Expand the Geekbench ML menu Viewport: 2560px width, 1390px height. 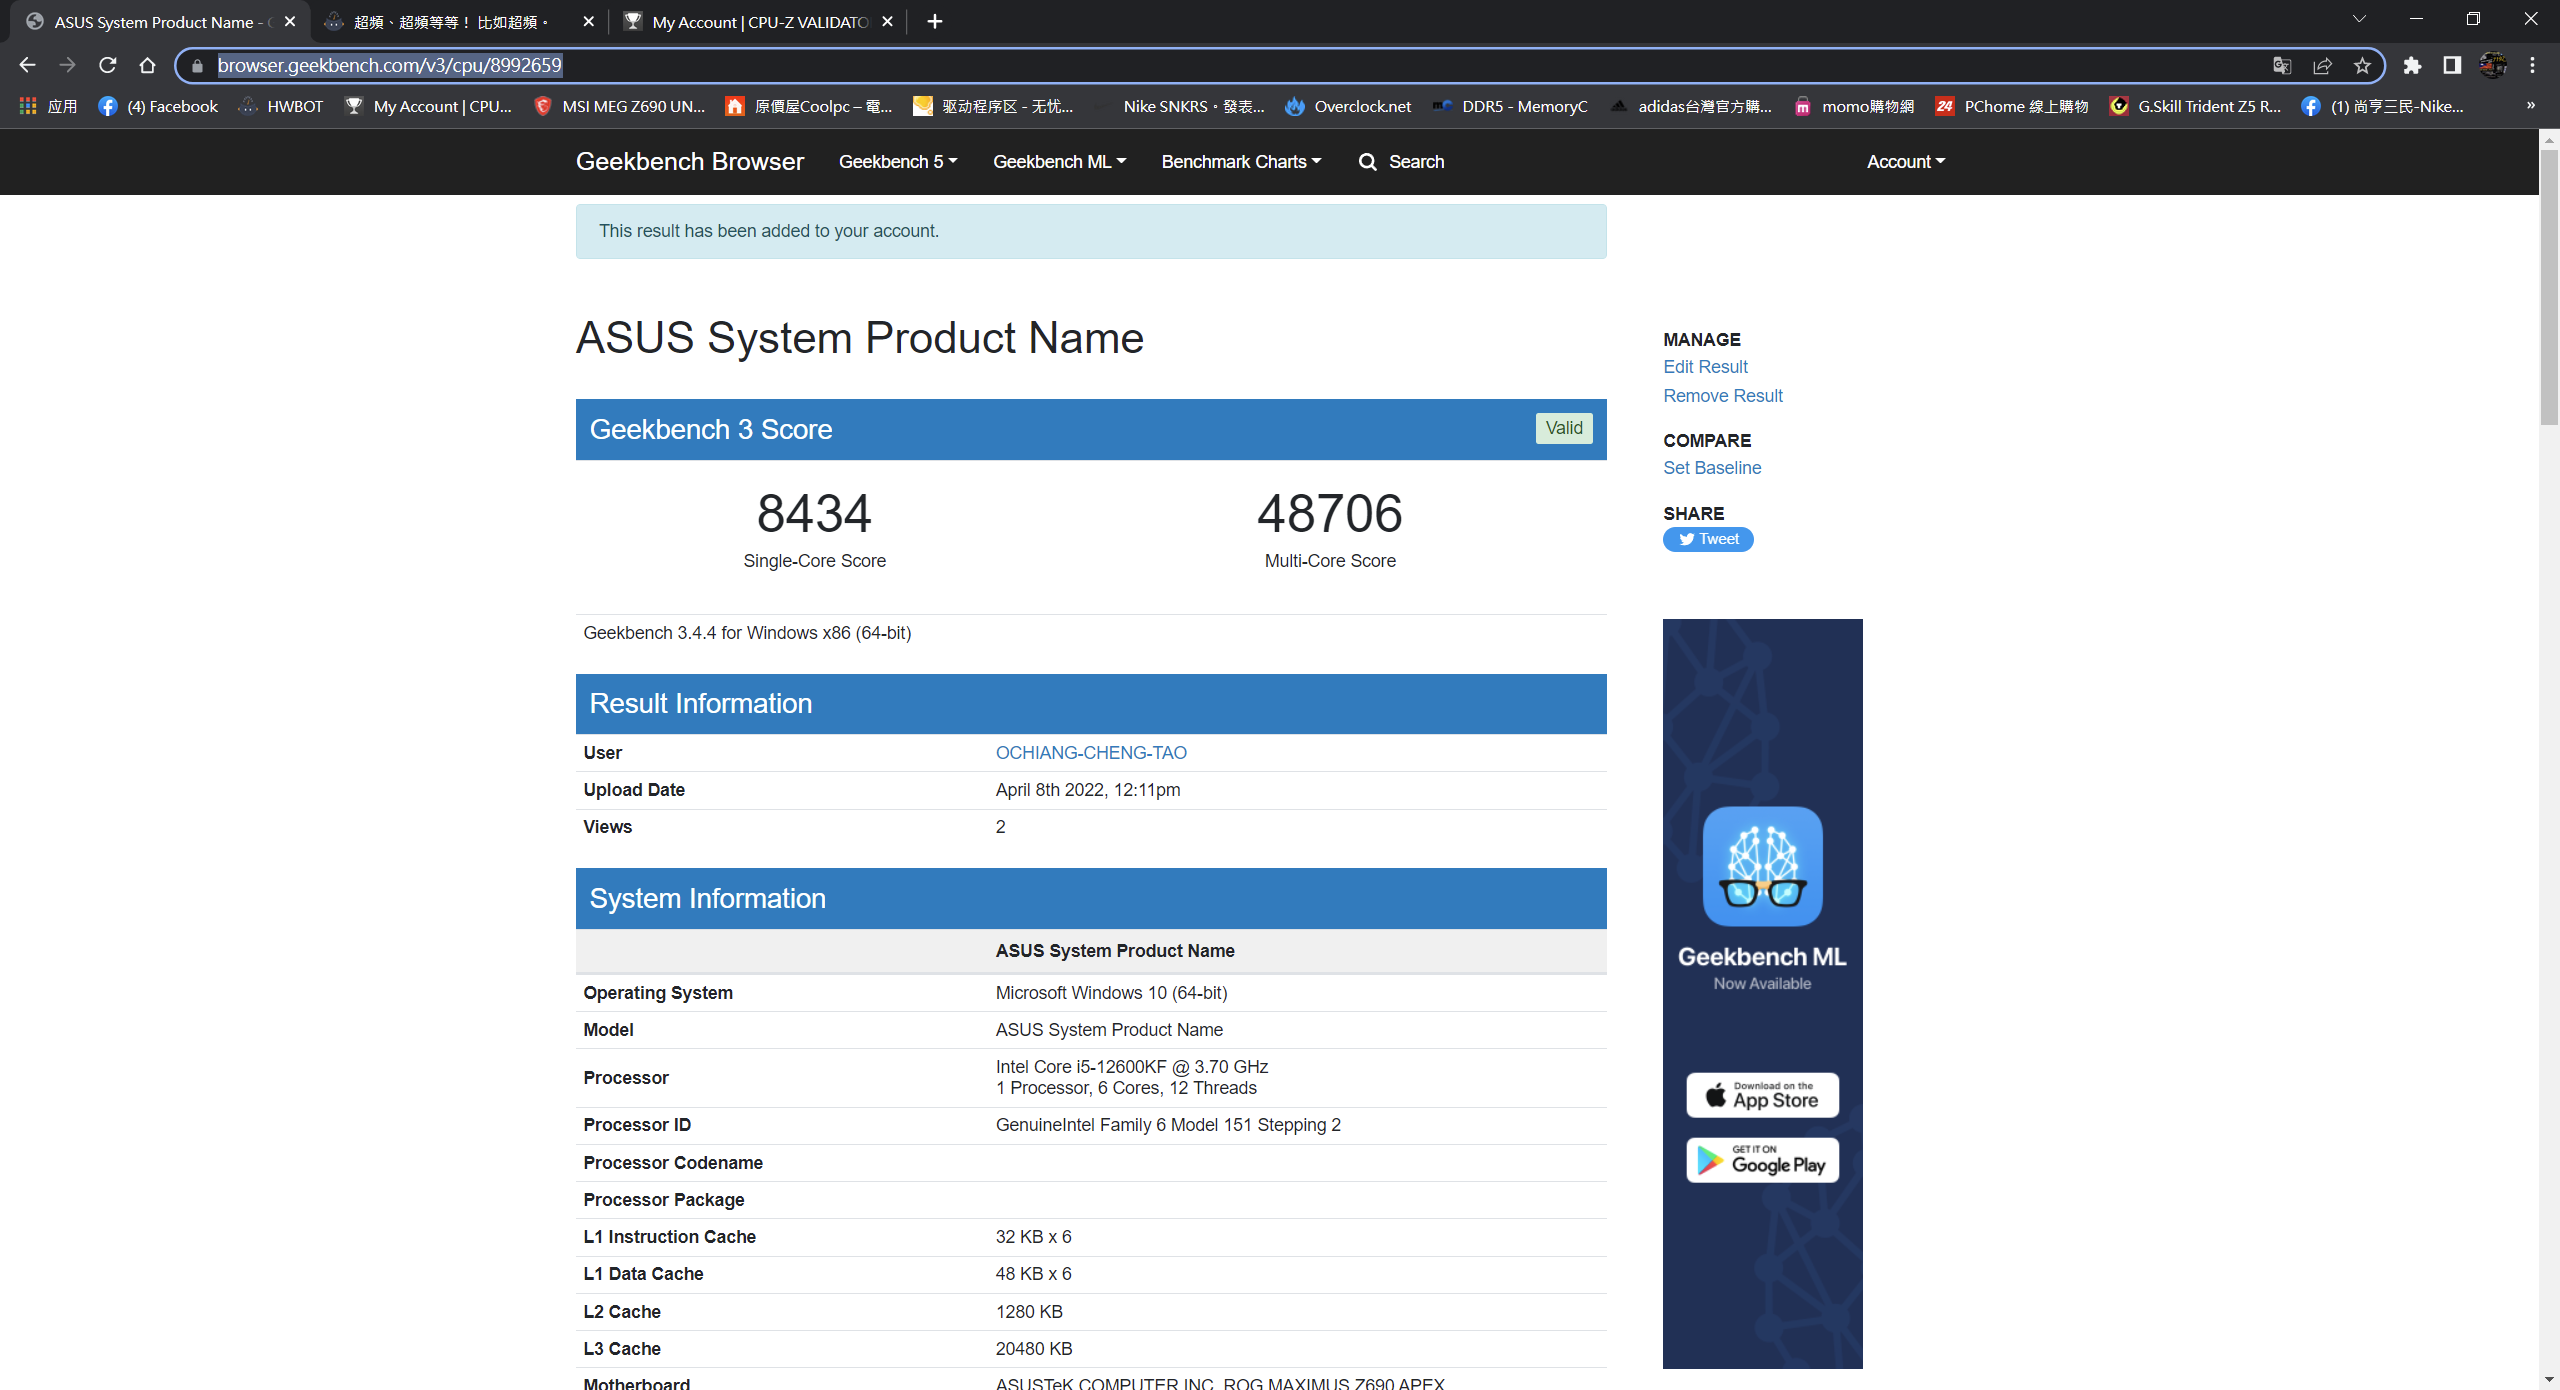tap(1059, 162)
